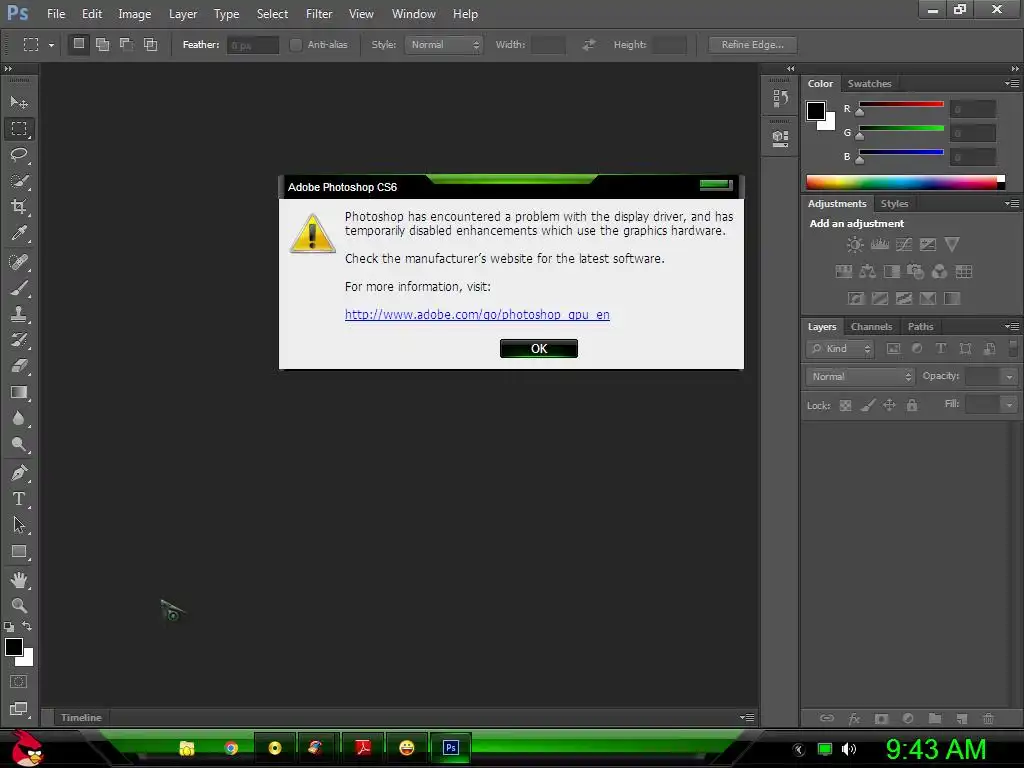
Task: Select the Horizontal Type tool
Action: pos(19,499)
